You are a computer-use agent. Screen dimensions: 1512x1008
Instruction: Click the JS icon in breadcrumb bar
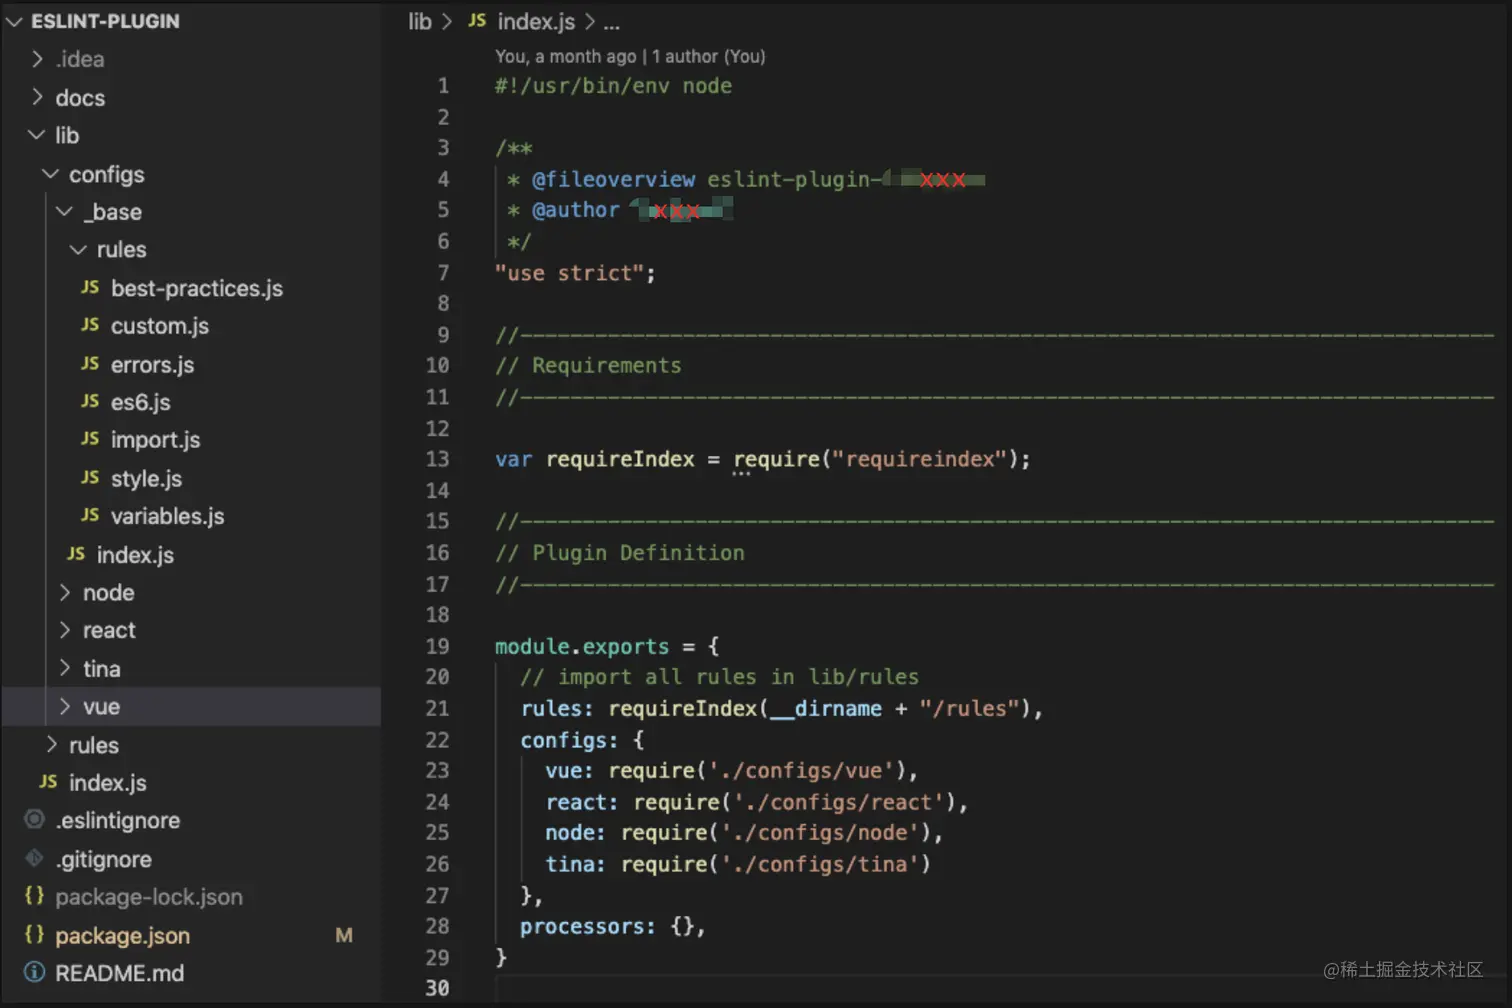coord(477,21)
